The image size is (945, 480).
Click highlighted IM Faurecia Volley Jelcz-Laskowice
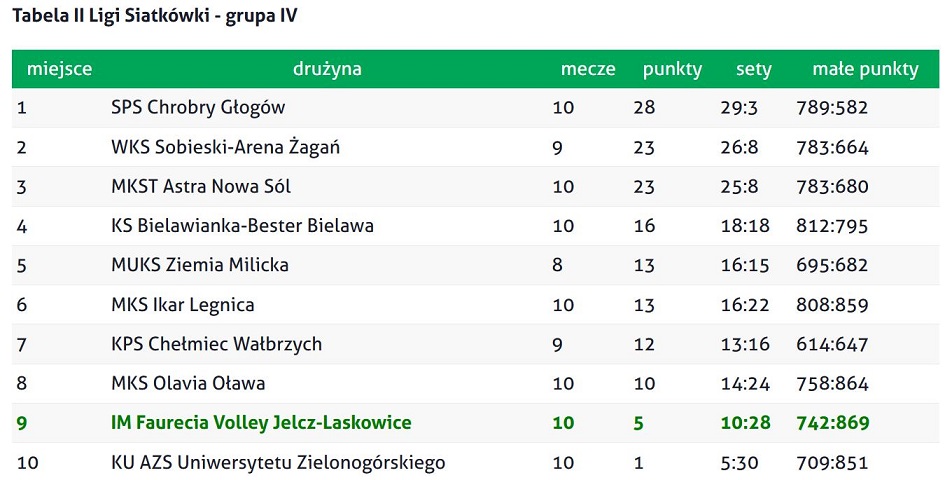coord(262,423)
